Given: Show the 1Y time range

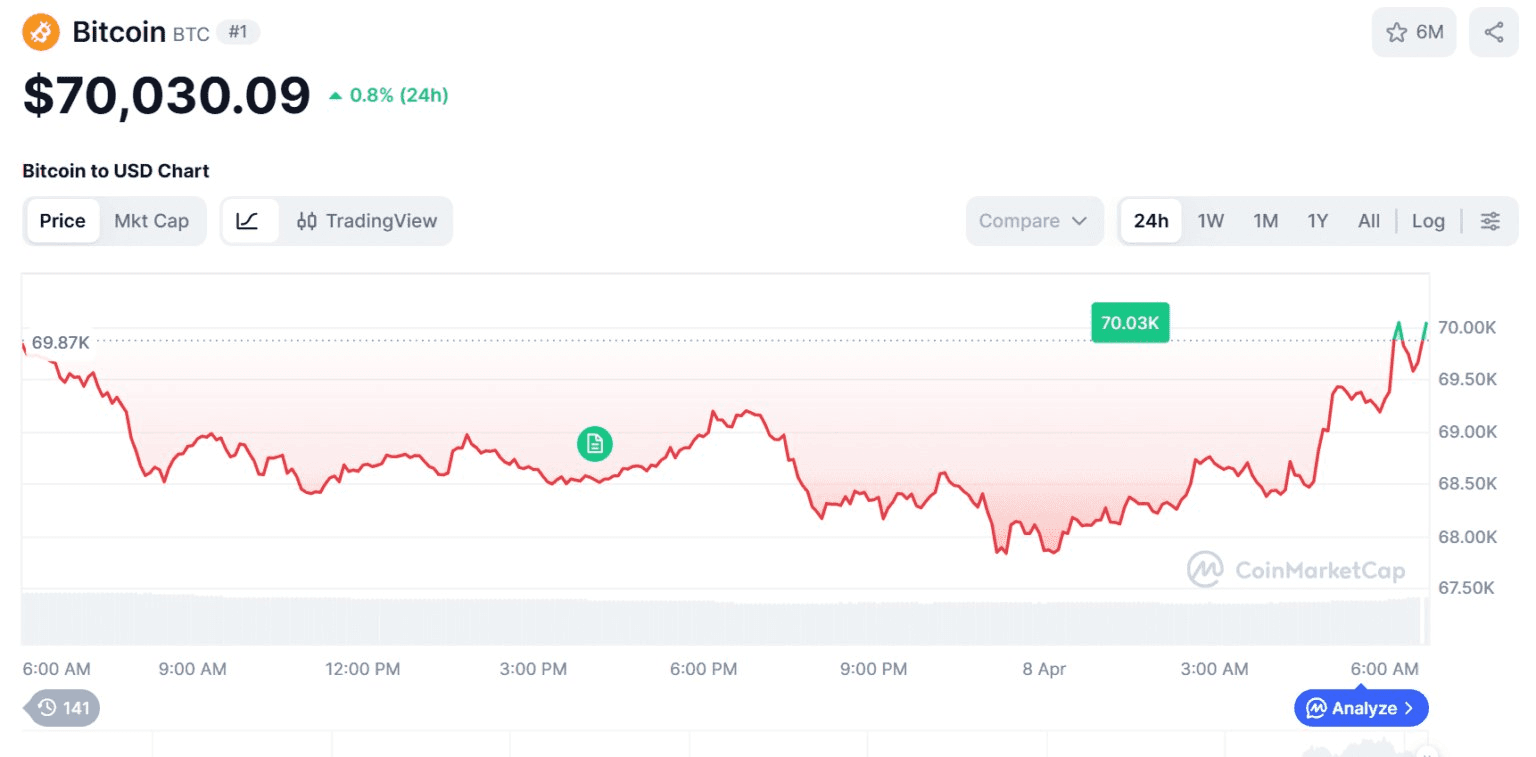Looking at the screenshot, I should coord(1317,221).
